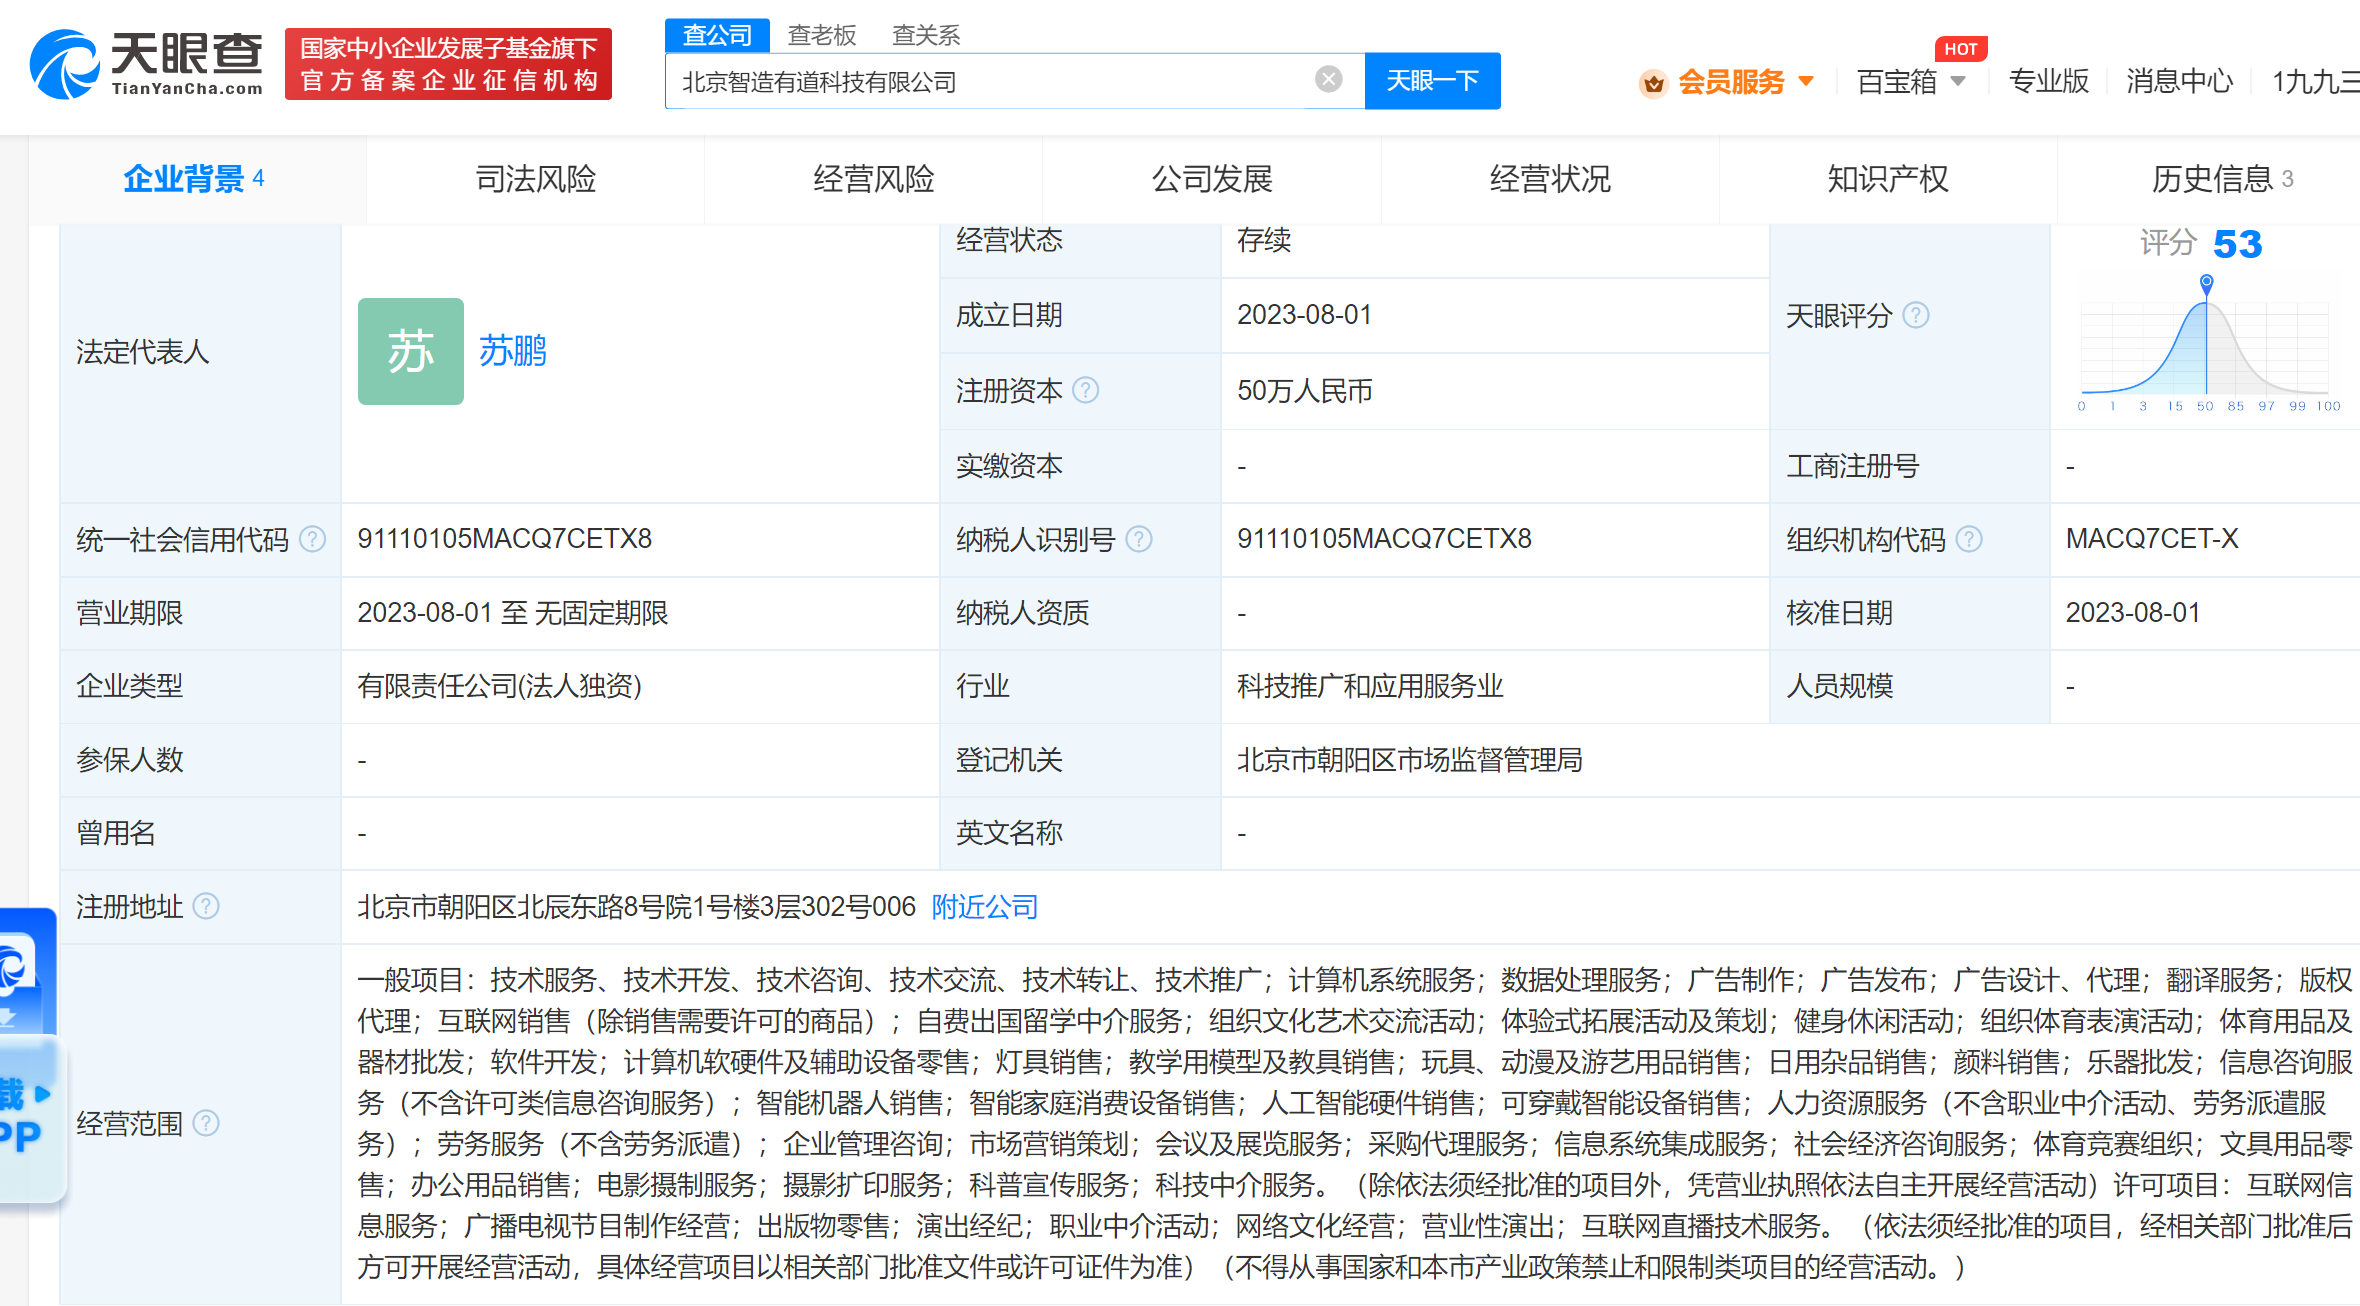
Task: Click the VIP crown icon
Action: point(1654,83)
